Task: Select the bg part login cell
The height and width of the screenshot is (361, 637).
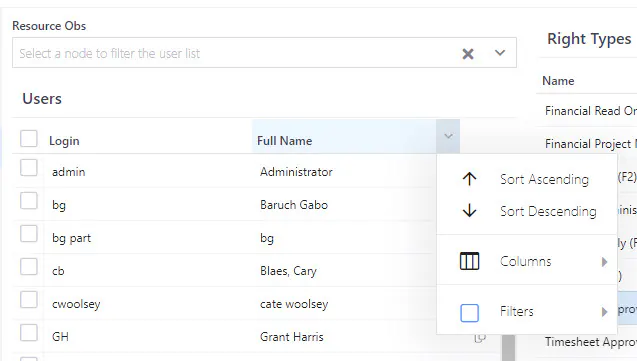Action: pyautogui.click(x=71, y=238)
